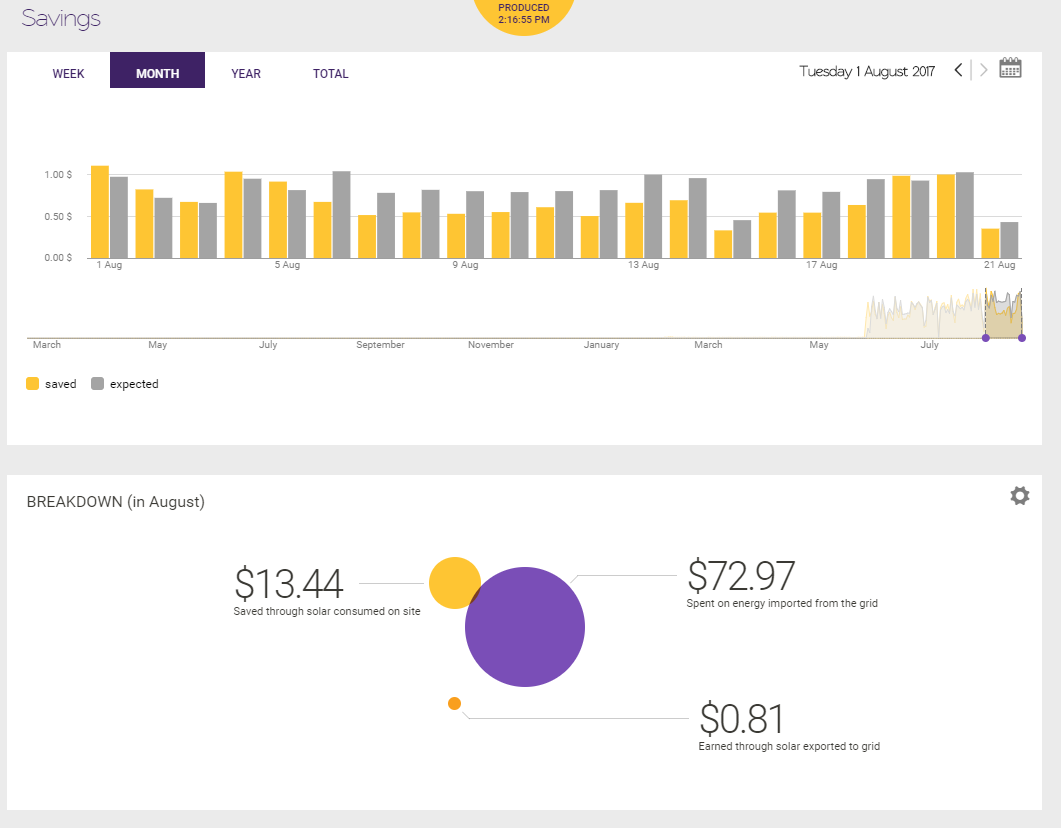Image resolution: width=1061 pixels, height=828 pixels.
Task: Select the MONTH tab
Action: pyautogui.click(x=157, y=74)
